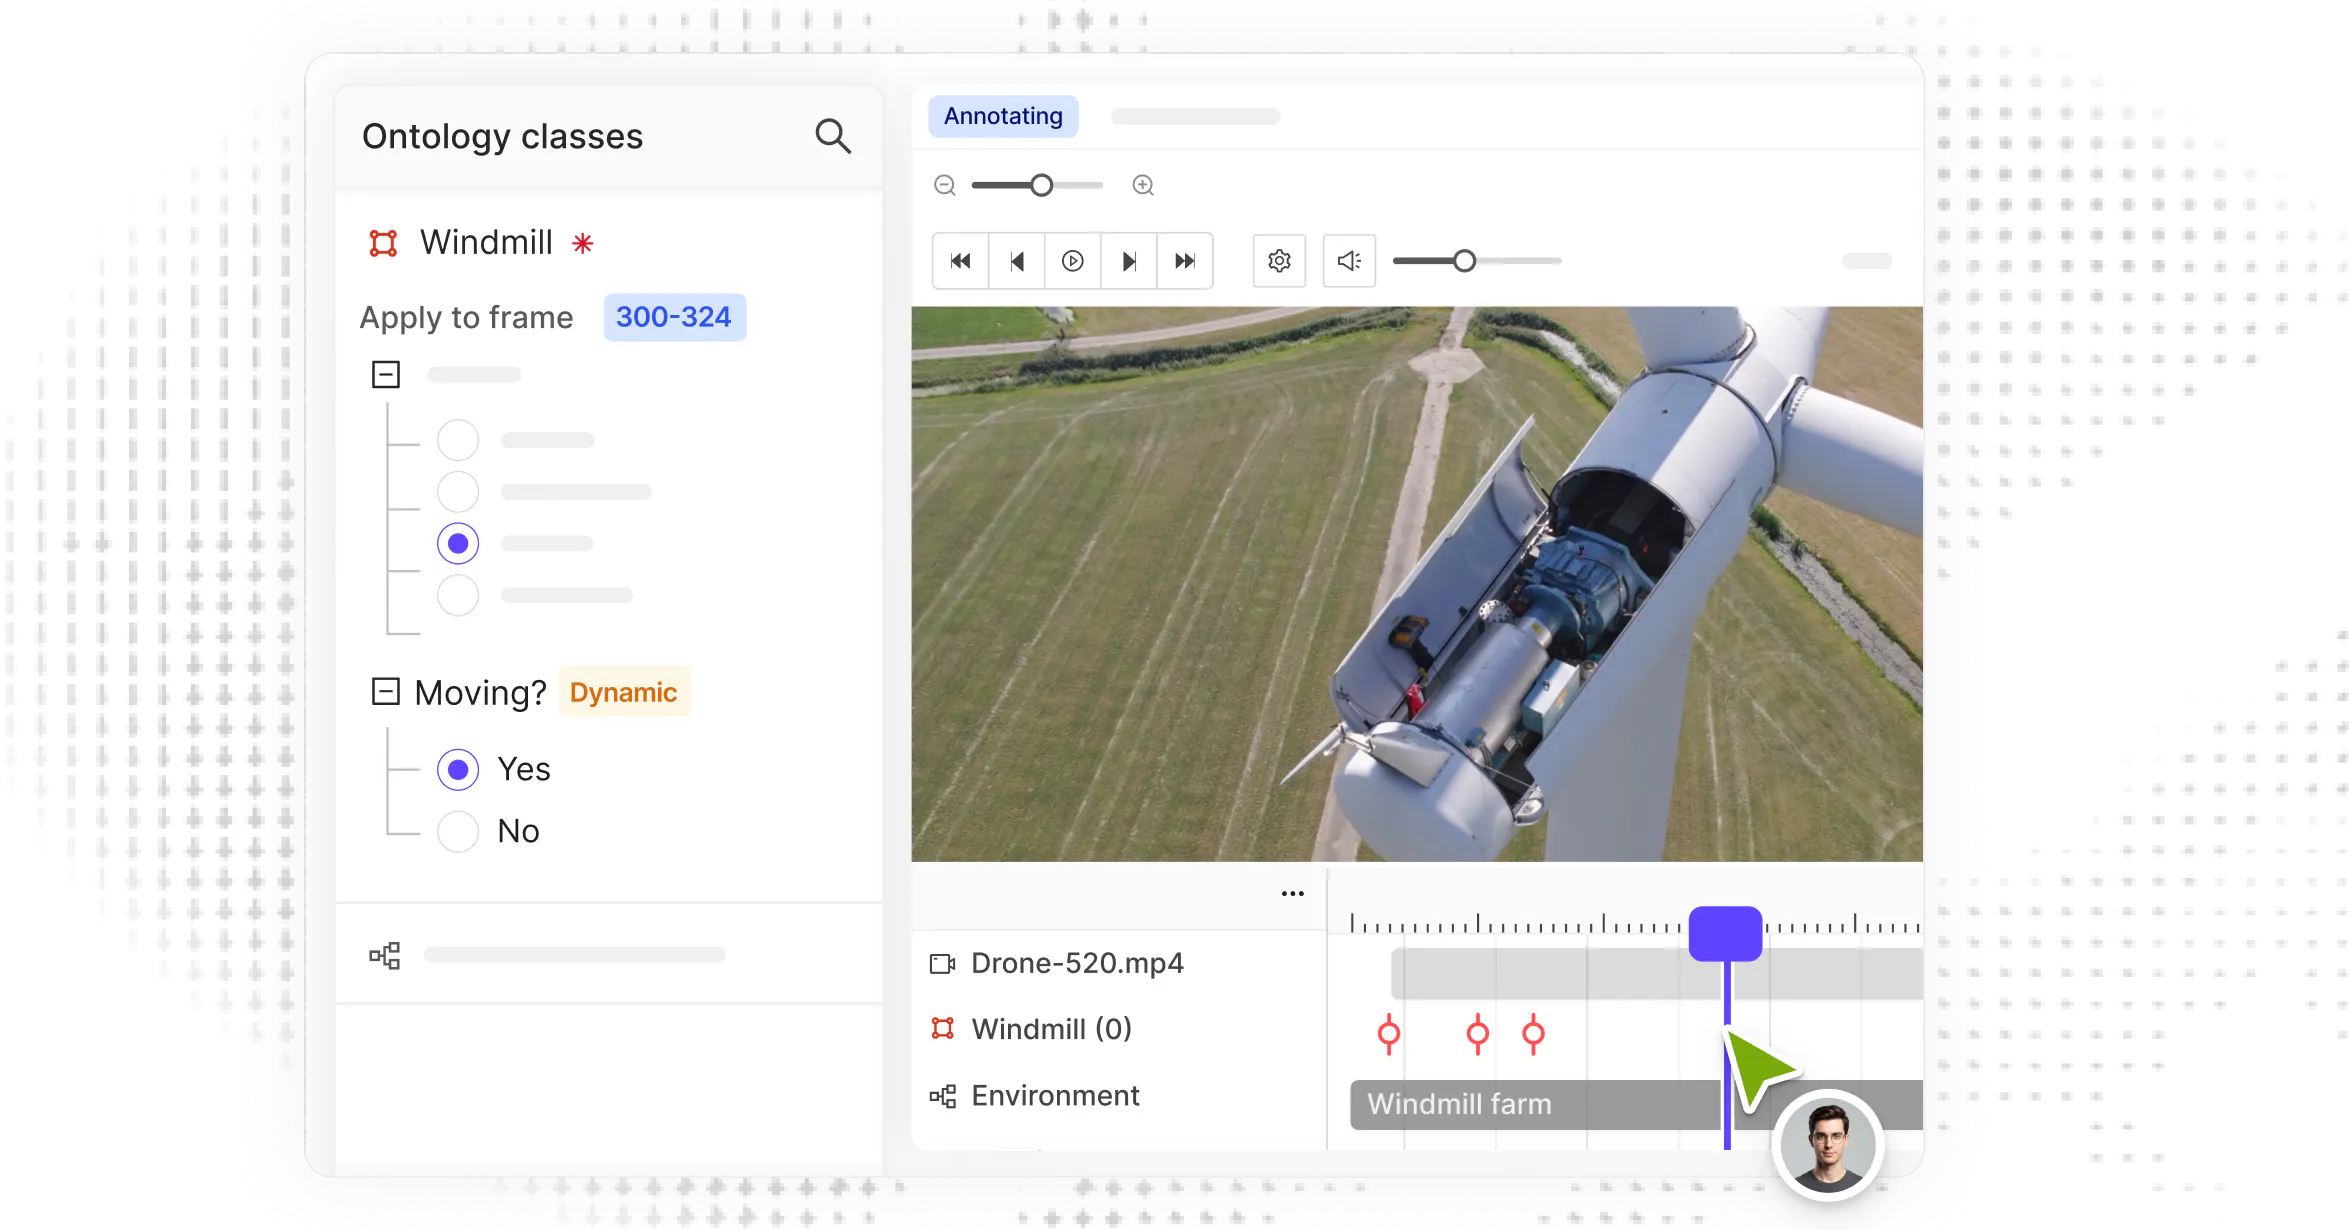Viewport: 2349px width, 1230px height.
Task: Choose the last radio option under Windmill
Action: pos(457,595)
